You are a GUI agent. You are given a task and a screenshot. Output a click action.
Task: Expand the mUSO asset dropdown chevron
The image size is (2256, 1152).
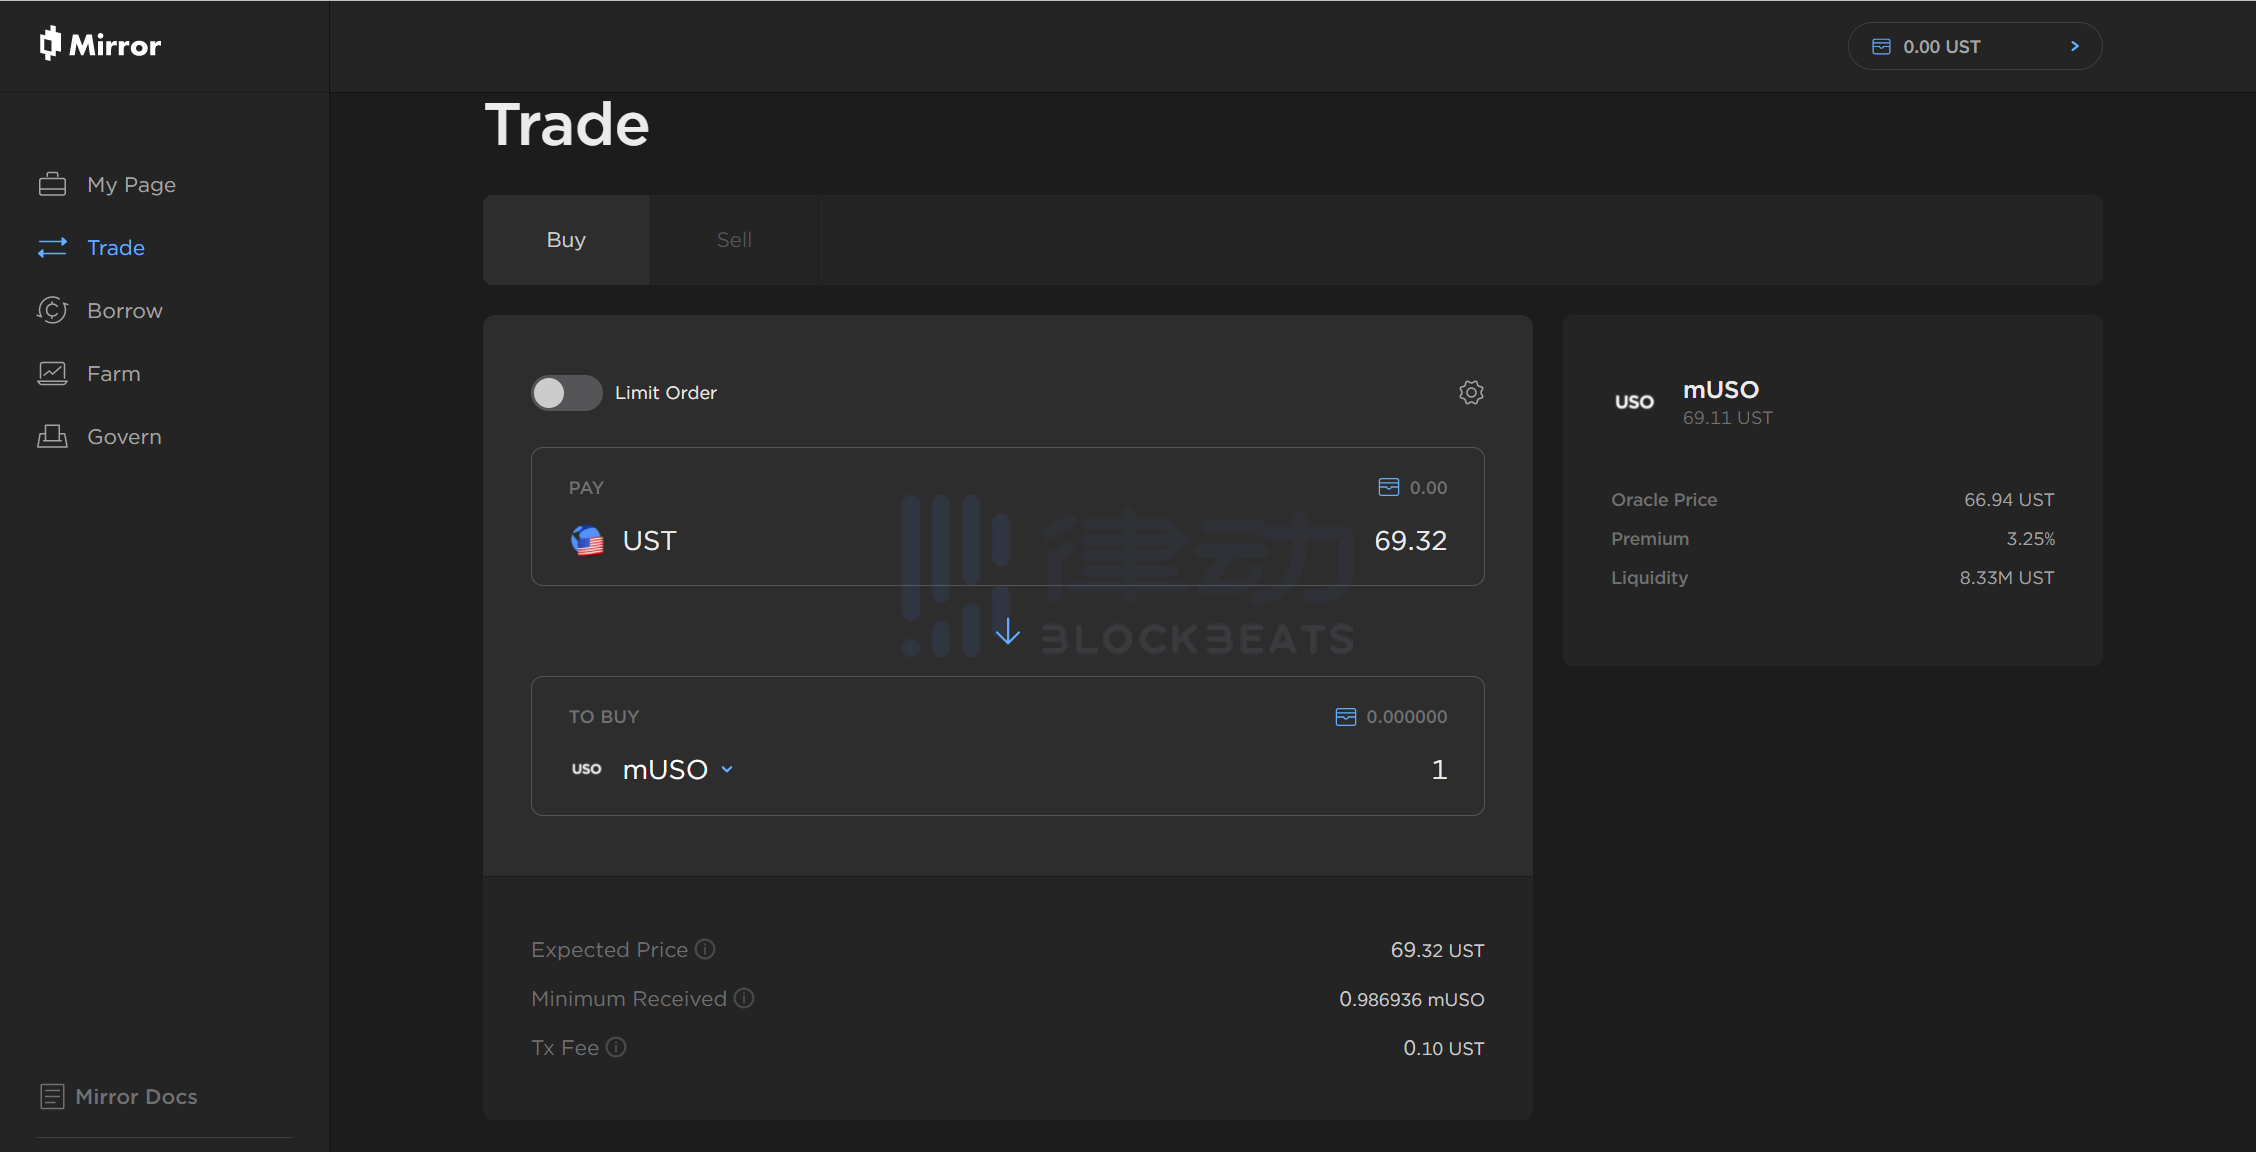click(727, 769)
